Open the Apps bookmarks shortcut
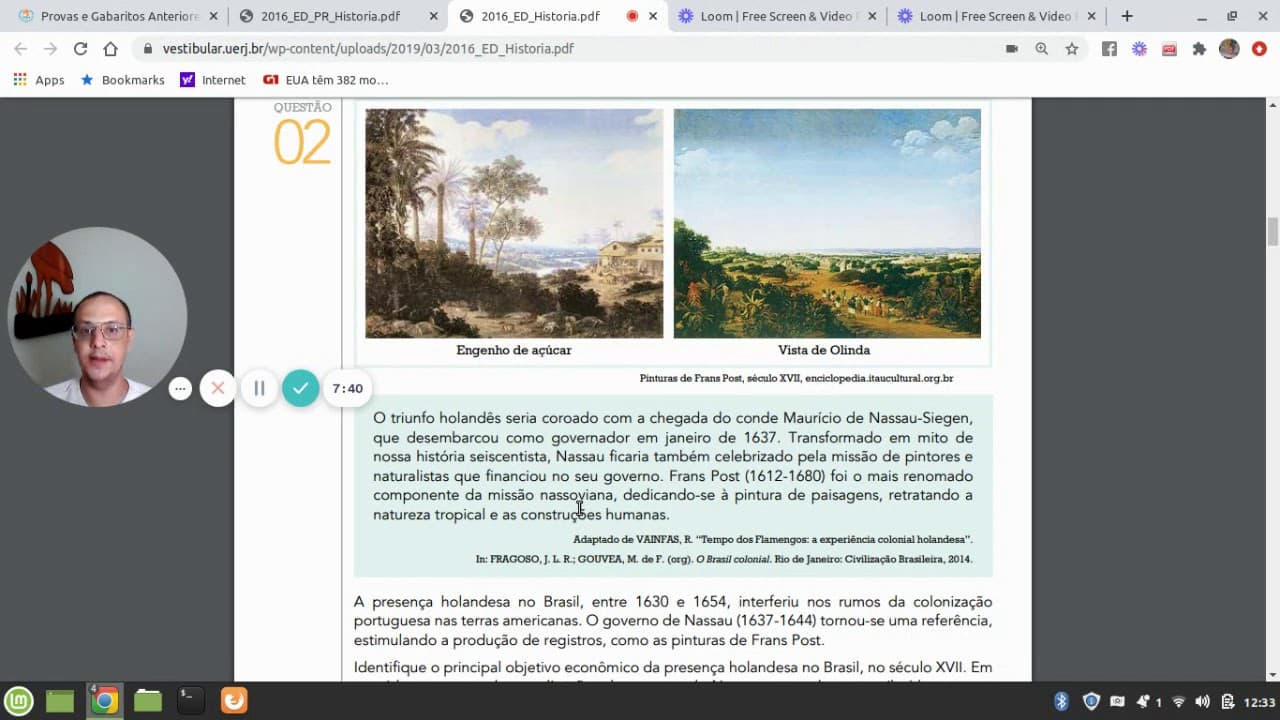 click(39, 80)
